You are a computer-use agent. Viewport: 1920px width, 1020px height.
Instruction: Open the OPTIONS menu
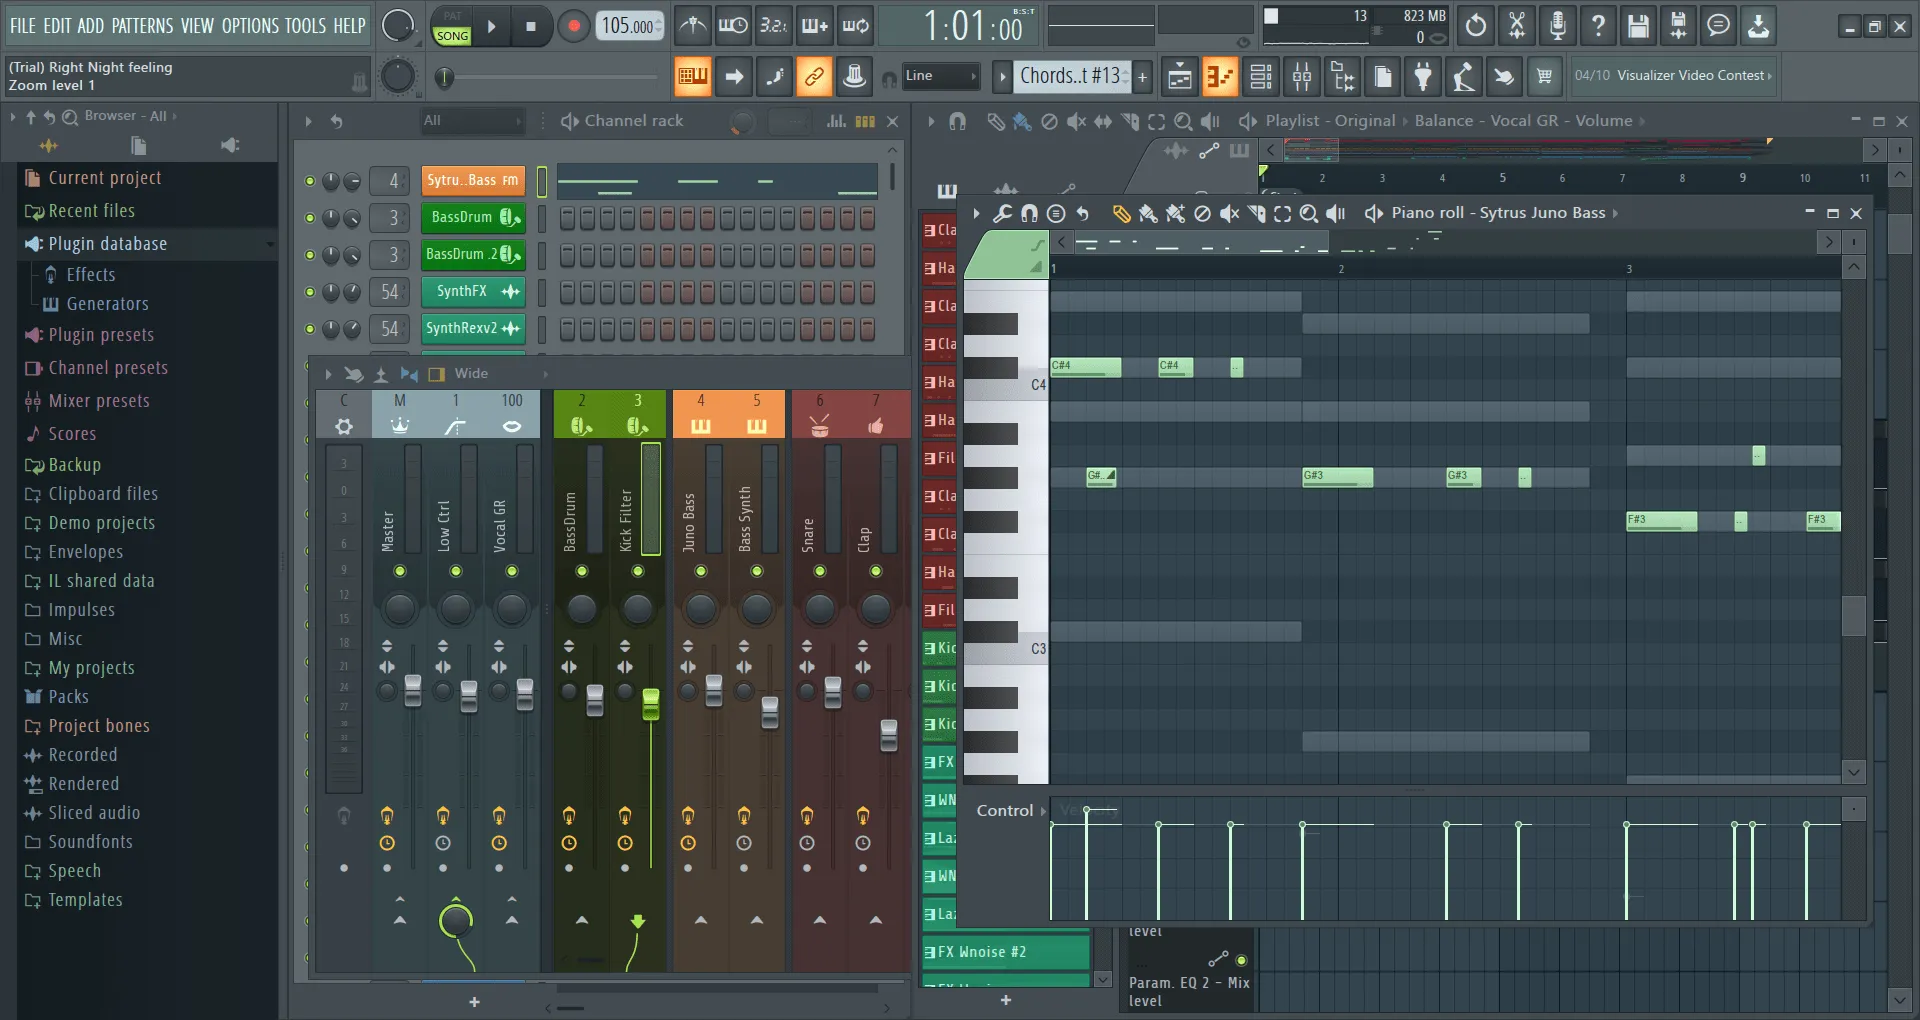[250, 26]
